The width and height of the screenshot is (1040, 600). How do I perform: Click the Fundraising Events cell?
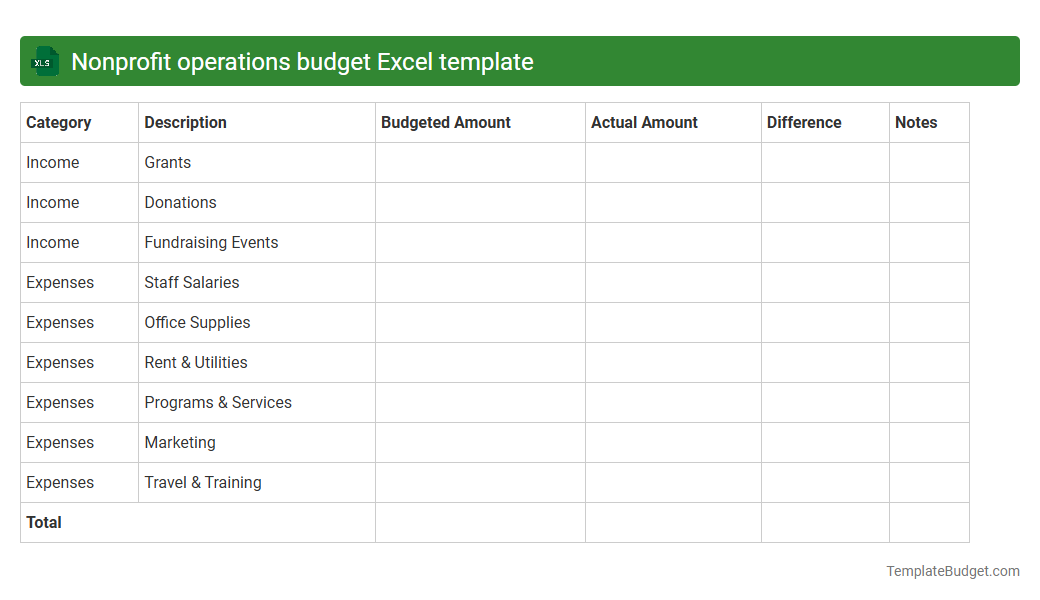[211, 242]
